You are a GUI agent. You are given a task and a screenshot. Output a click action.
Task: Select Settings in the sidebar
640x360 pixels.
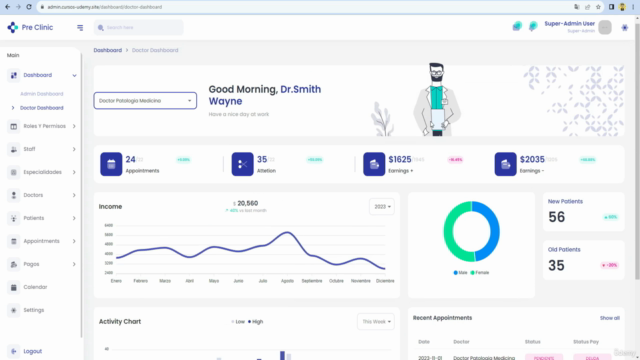pyautogui.click(x=33, y=310)
